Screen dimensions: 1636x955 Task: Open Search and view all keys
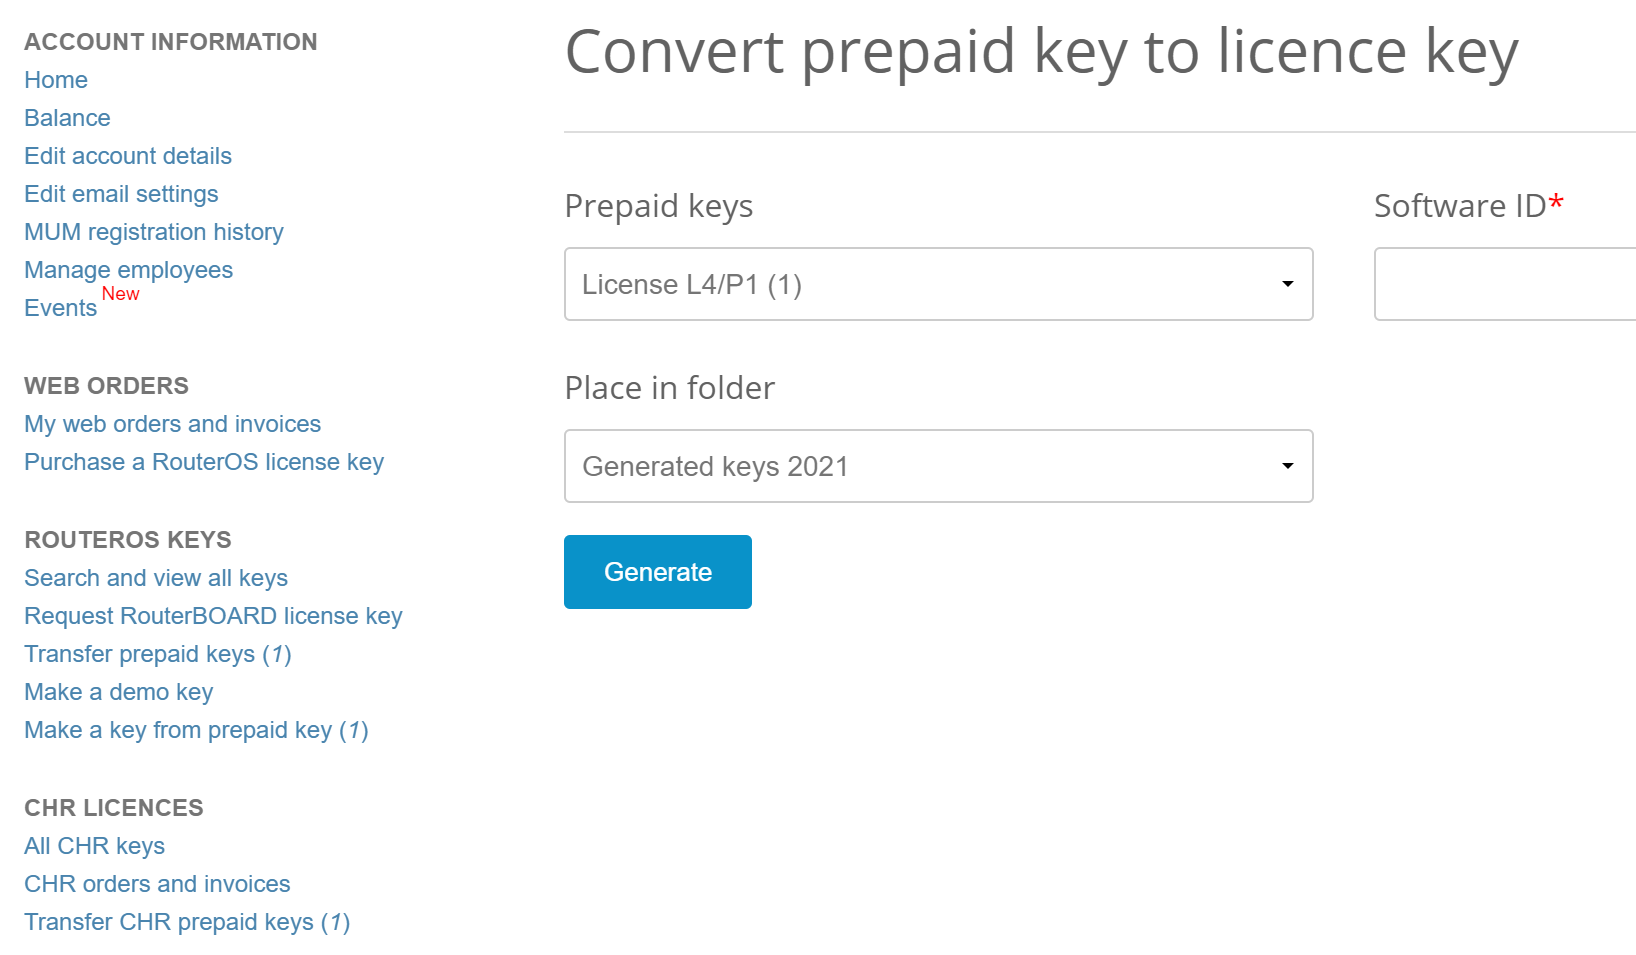click(x=156, y=578)
